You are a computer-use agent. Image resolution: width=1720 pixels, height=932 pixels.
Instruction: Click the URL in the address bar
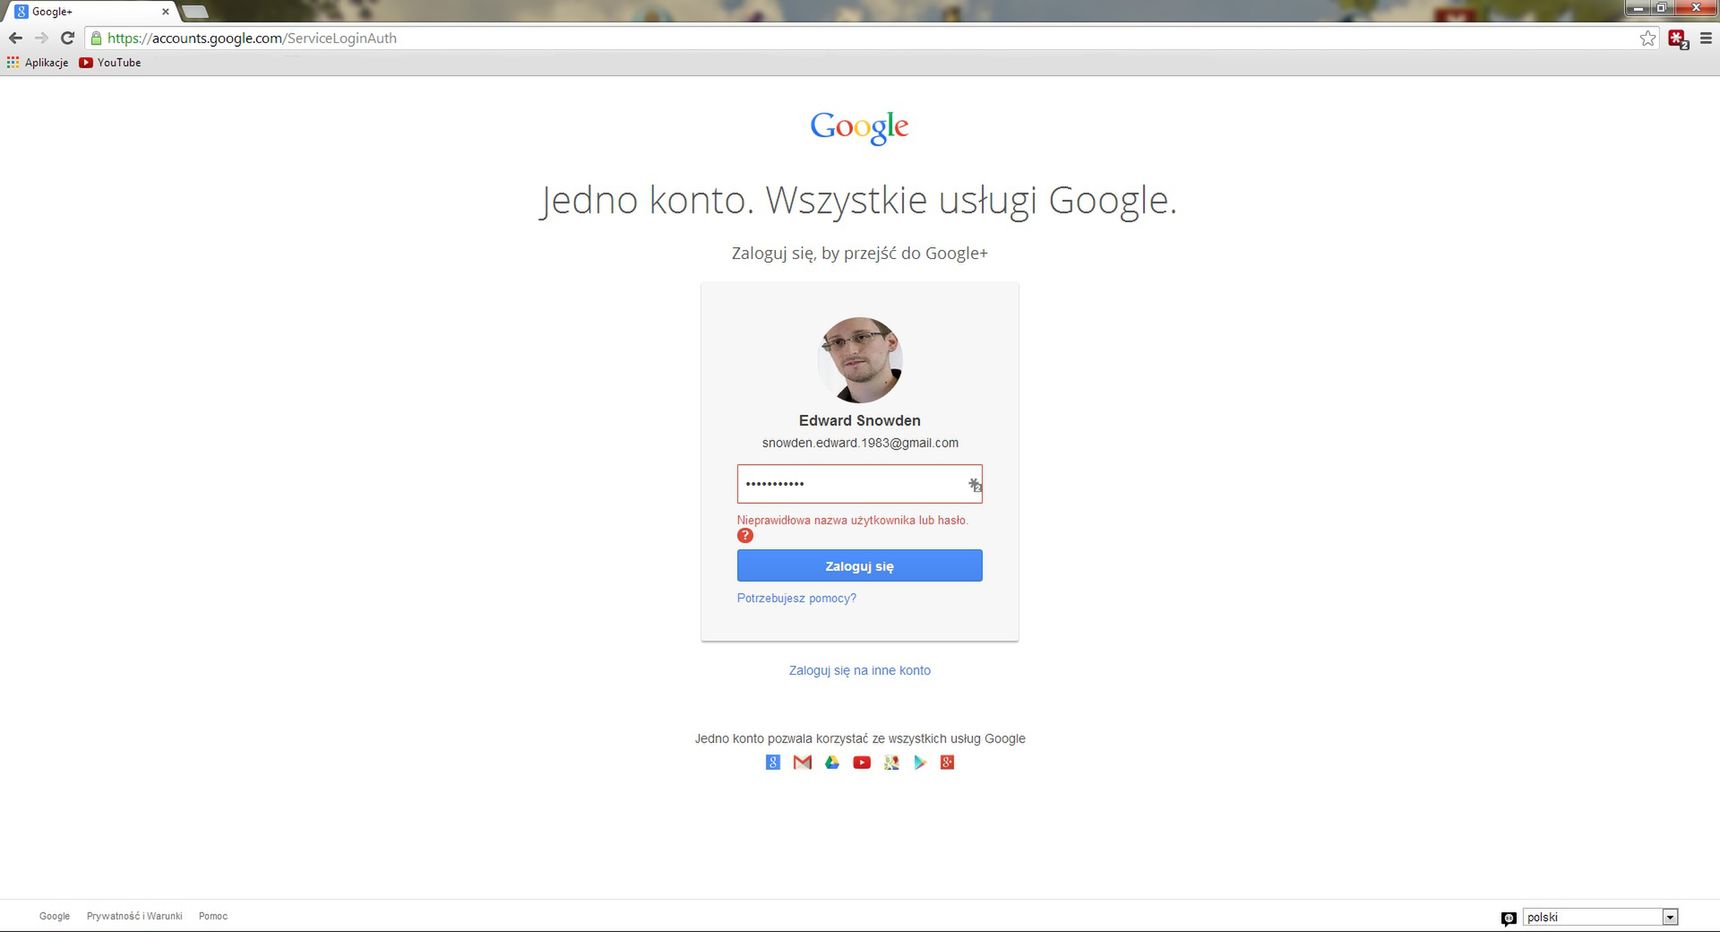click(252, 38)
